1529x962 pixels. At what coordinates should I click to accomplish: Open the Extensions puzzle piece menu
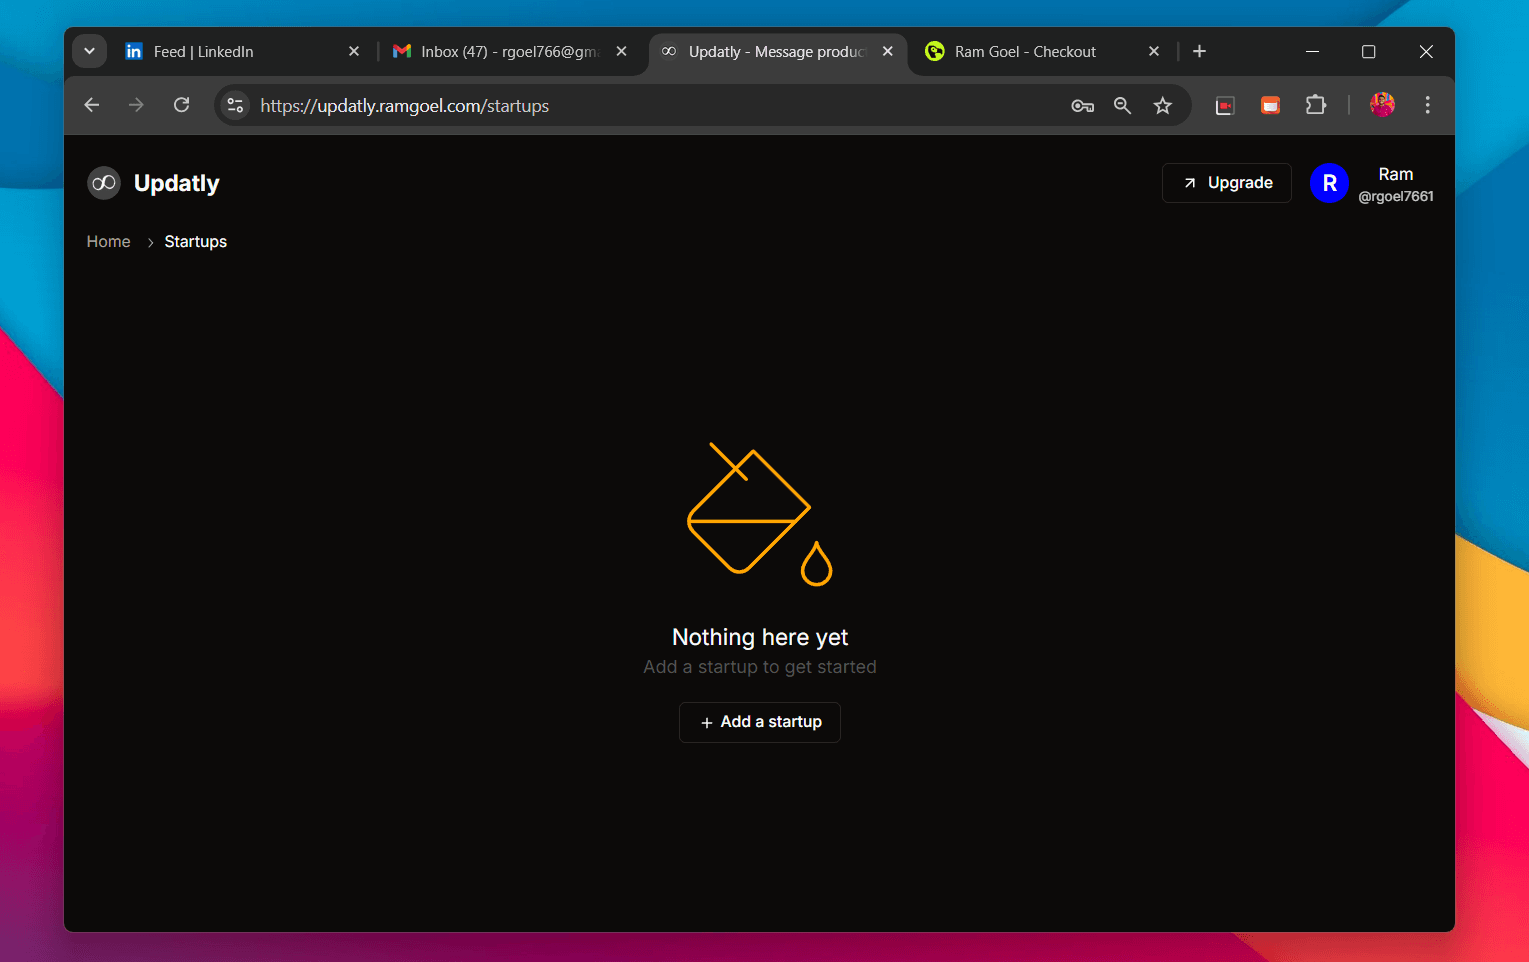[1316, 105]
